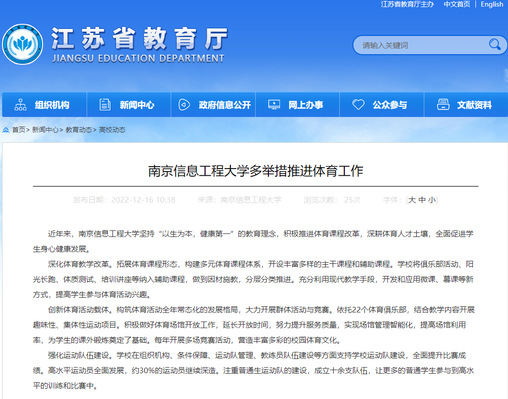
Task: Click the 公众参与 heart icon
Action: click(358, 105)
